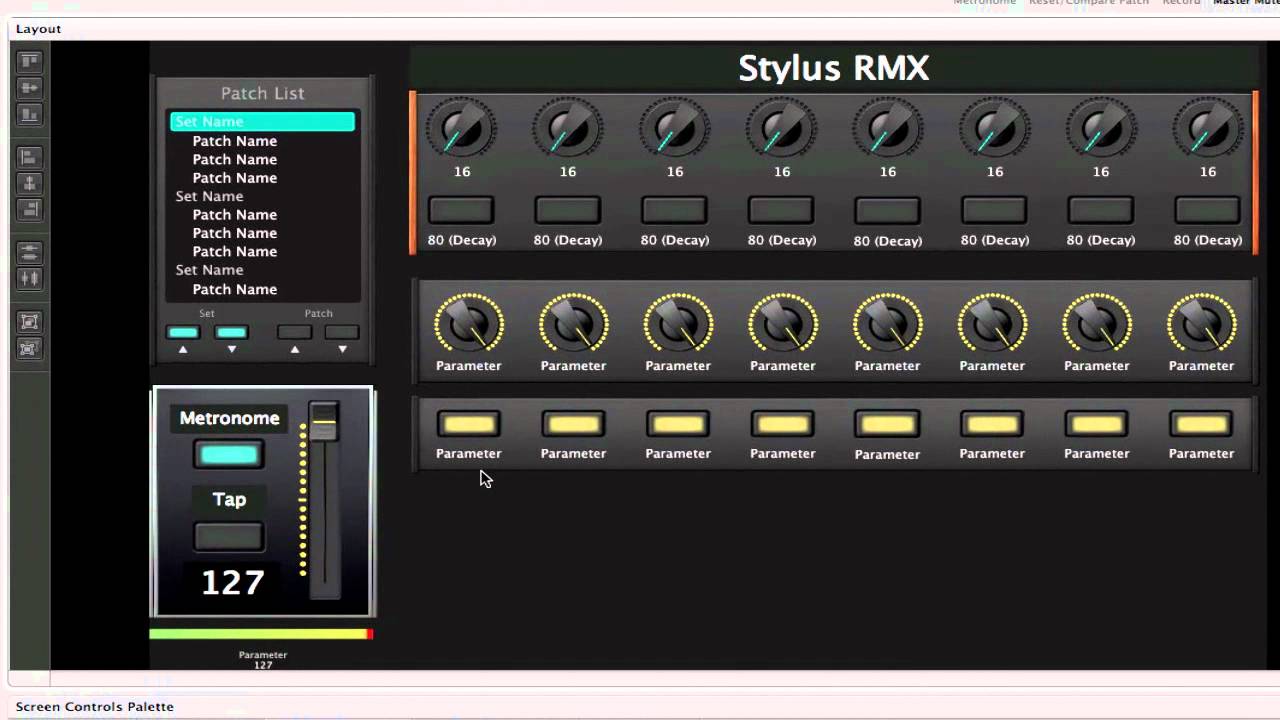This screenshot has width=1280, height=720.
Task: Toggle the first yellow Parameter button
Action: click(x=468, y=424)
